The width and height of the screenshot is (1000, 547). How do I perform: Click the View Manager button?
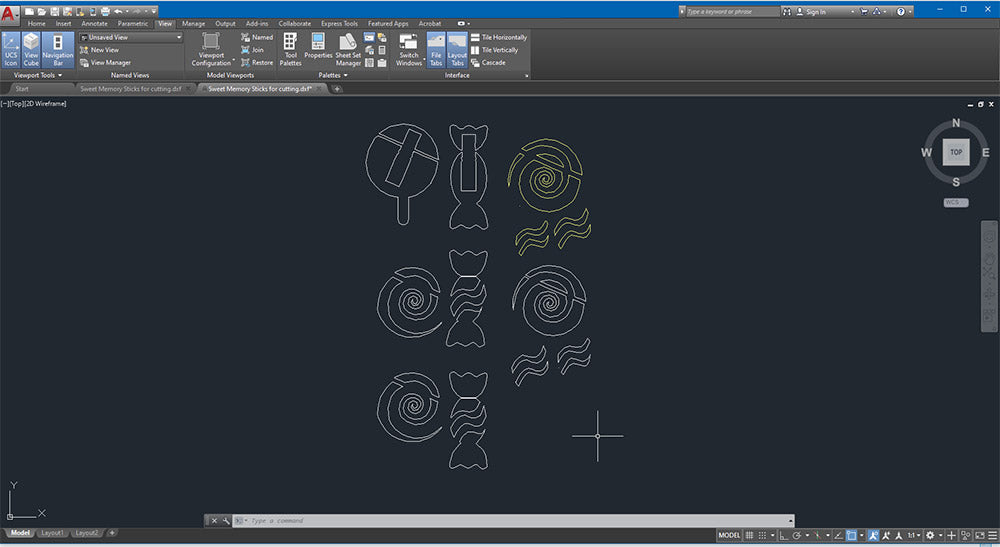pos(110,62)
